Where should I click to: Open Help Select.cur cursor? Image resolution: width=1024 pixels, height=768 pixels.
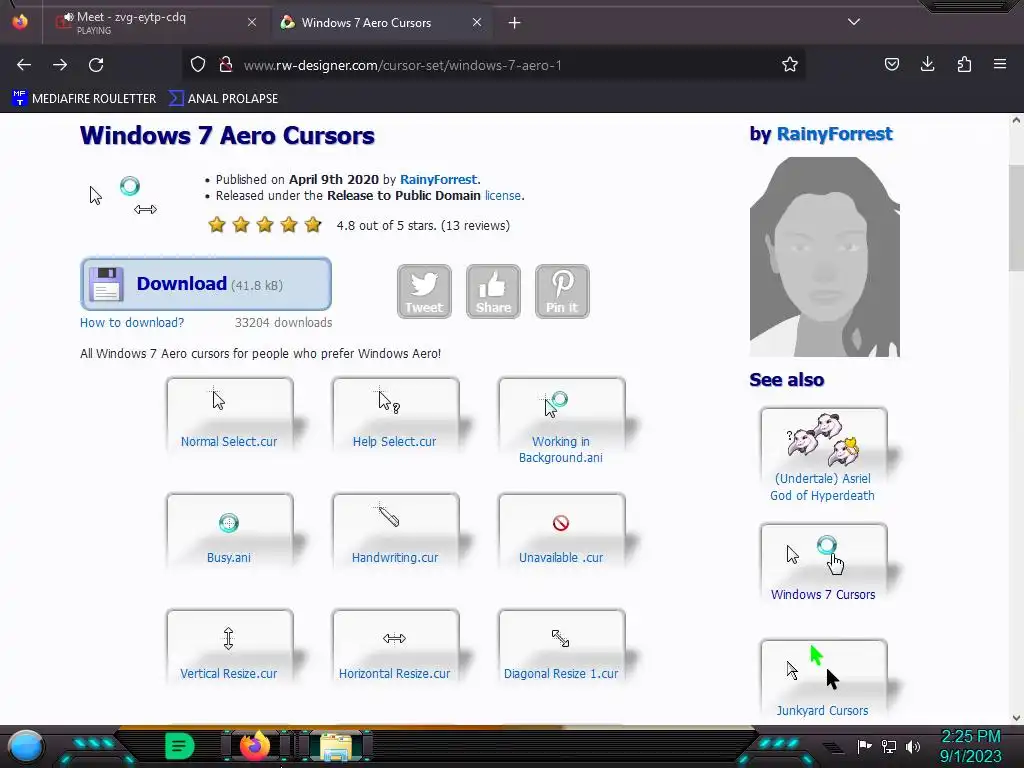point(395,415)
